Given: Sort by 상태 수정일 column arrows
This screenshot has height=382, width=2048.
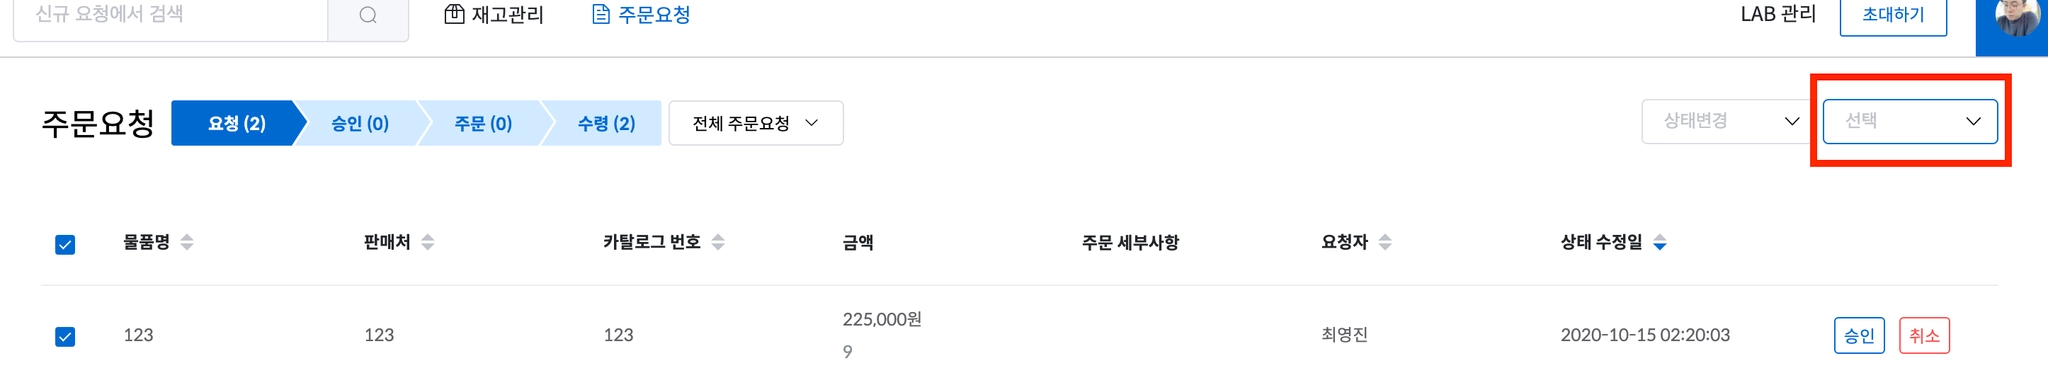Looking at the screenshot, I should coord(1660,242).
